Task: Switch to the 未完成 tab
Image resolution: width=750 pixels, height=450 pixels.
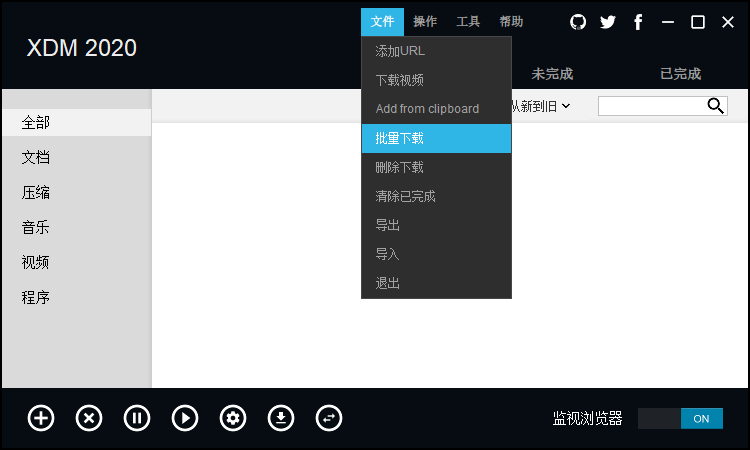Action: coord(552,74)
